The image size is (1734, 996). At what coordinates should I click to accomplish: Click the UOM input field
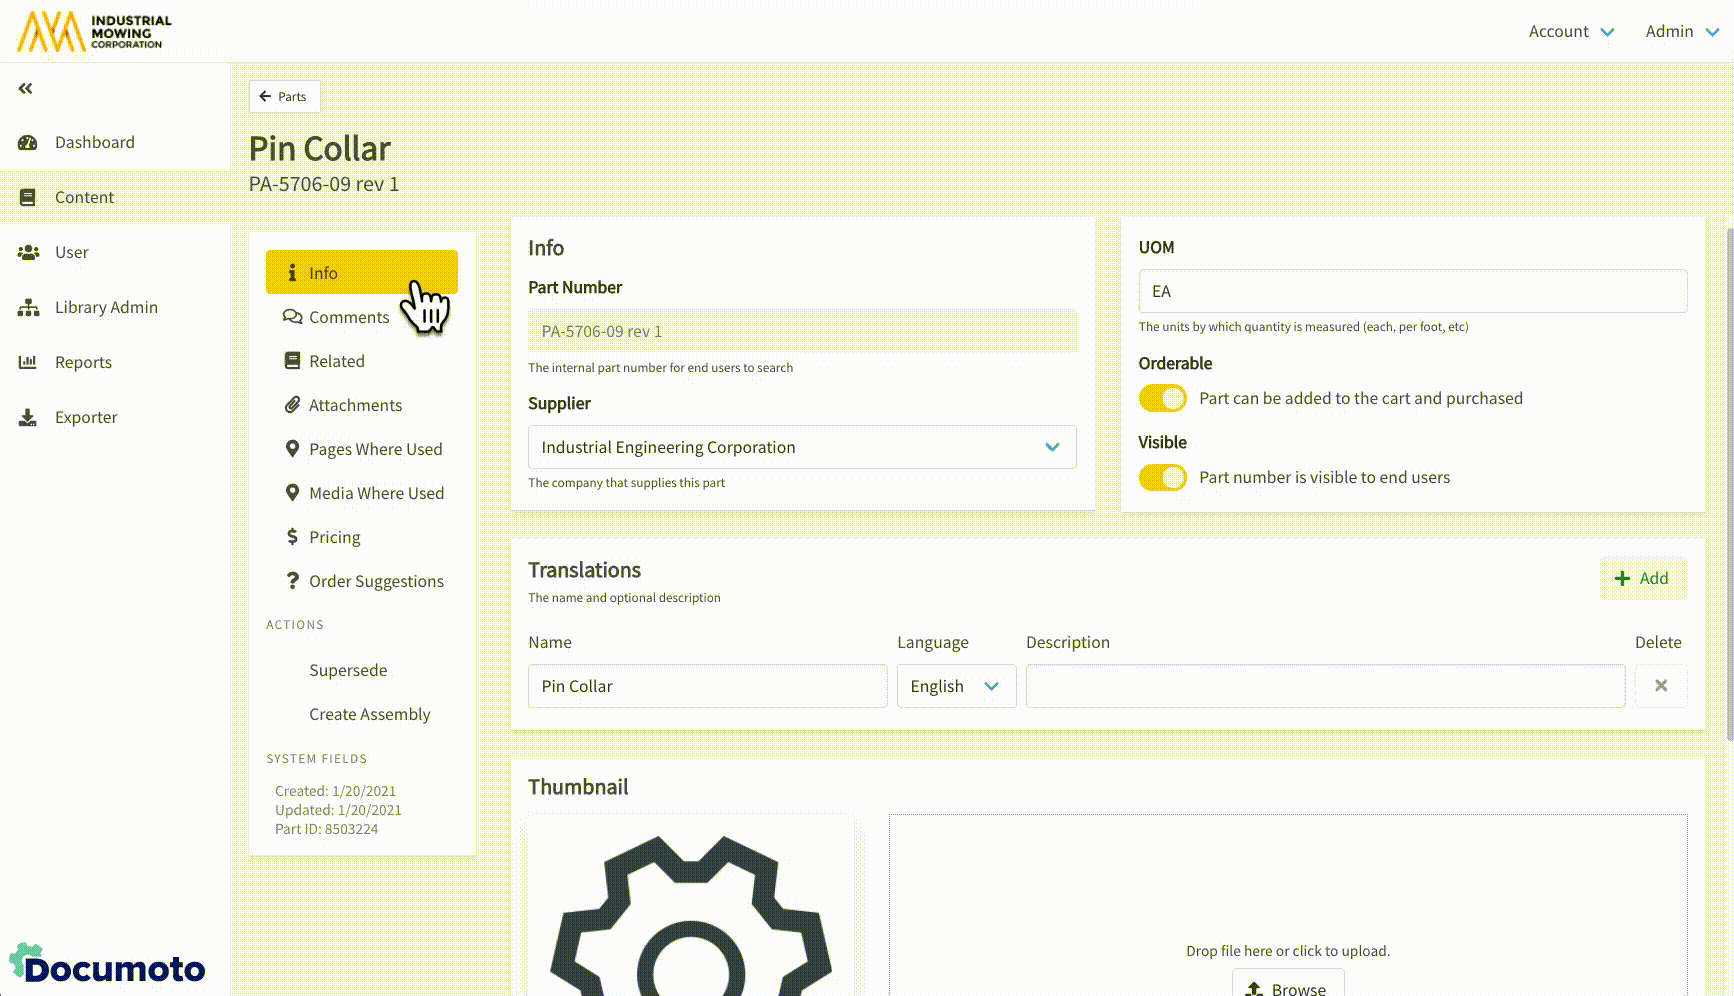tap(1411, 291)
